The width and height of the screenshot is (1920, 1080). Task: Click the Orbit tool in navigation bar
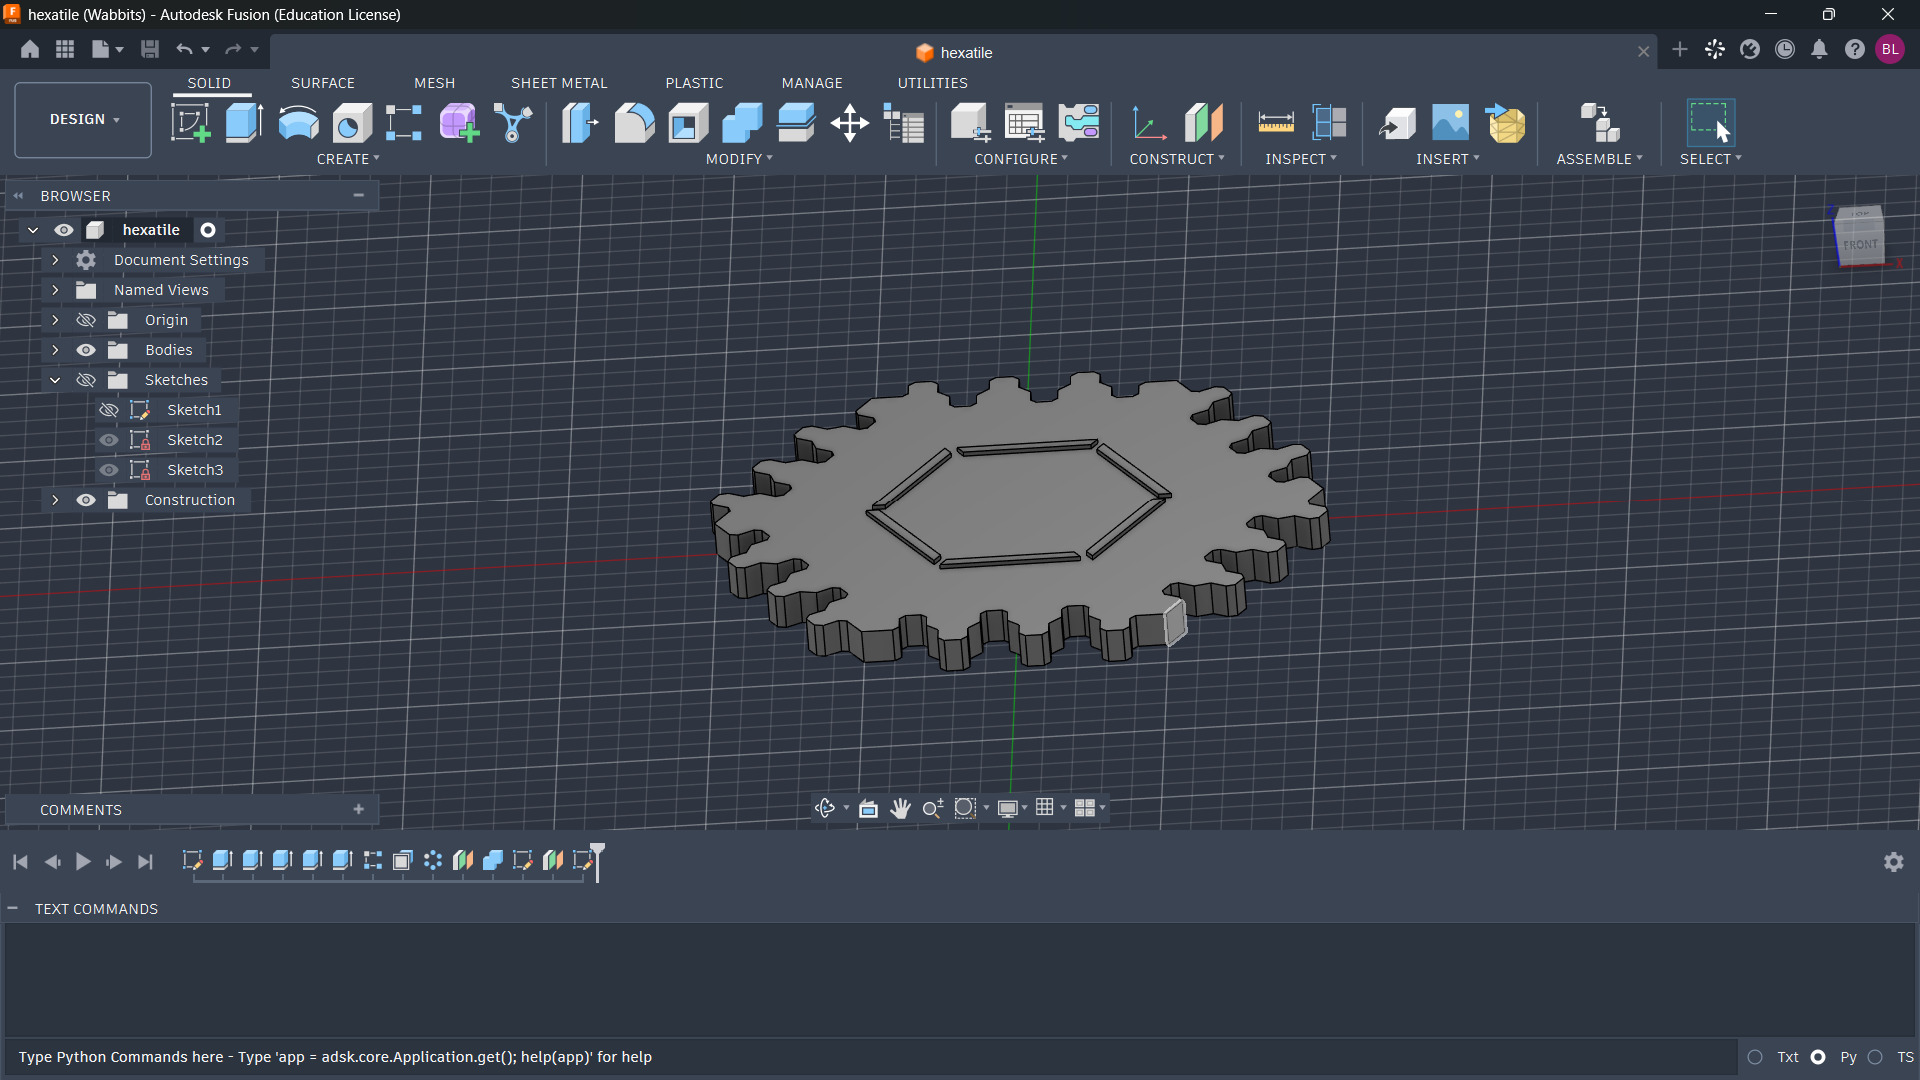(824, 808)
